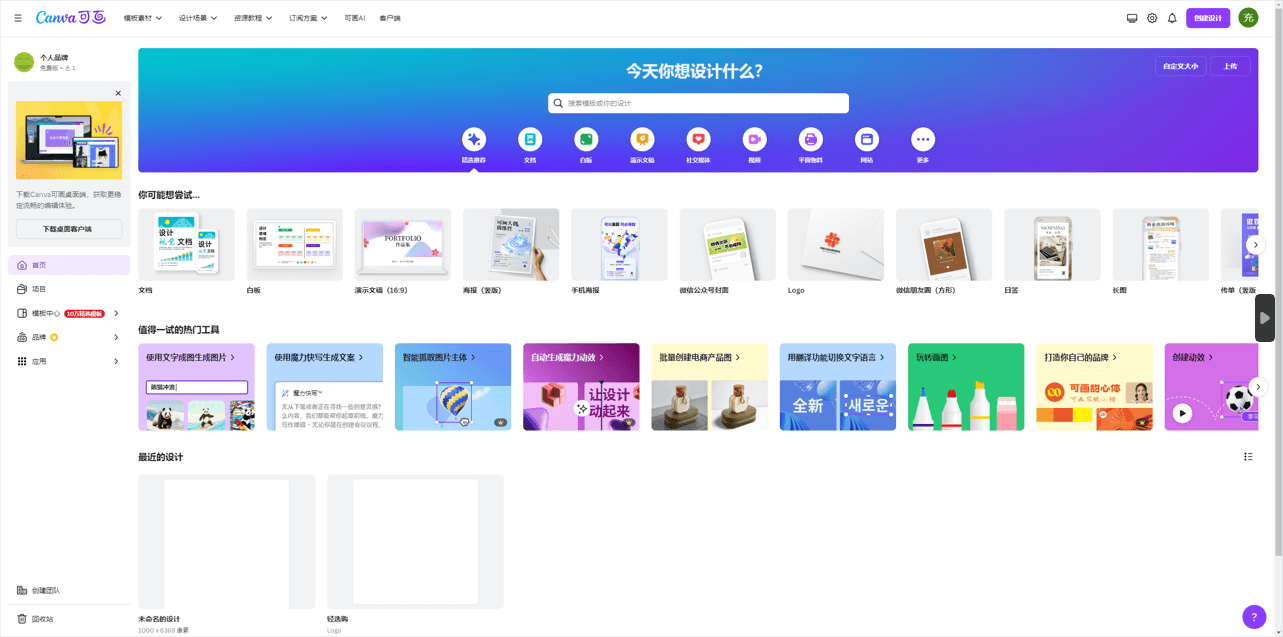
Task: Click the template search input field
Action: pyautogui.click(x=698, y=103)
